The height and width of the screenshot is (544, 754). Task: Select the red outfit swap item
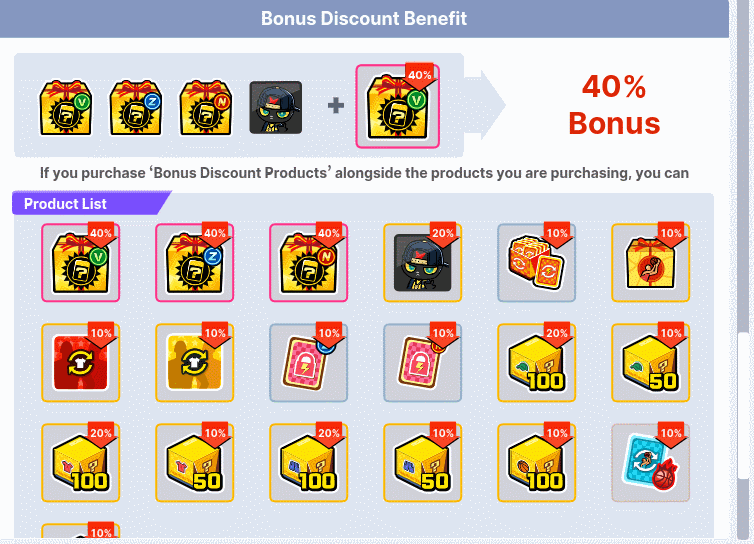click(80, 363)
